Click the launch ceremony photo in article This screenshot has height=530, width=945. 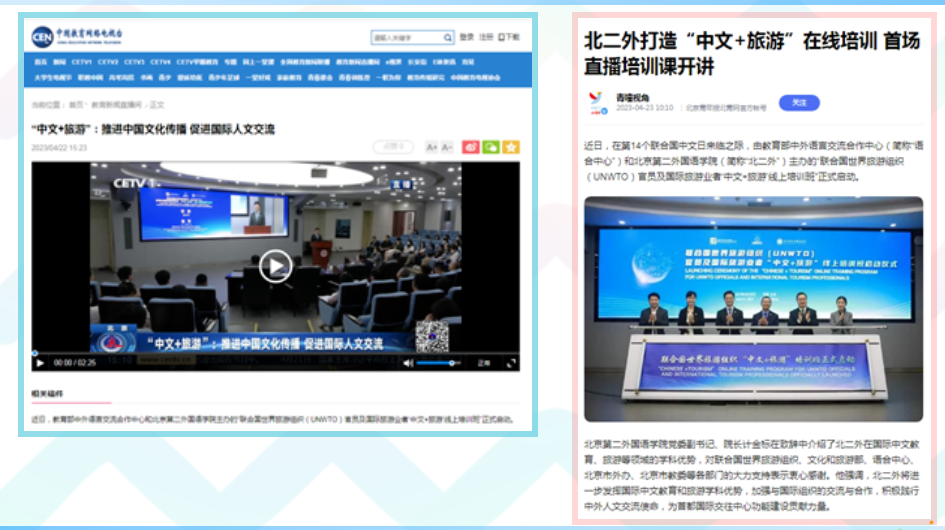tap(754, 308)
